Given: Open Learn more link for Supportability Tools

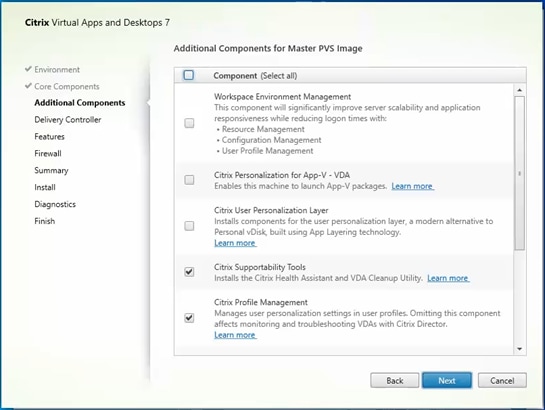Looking at the screenshot, I should click(x=448, y=278).
